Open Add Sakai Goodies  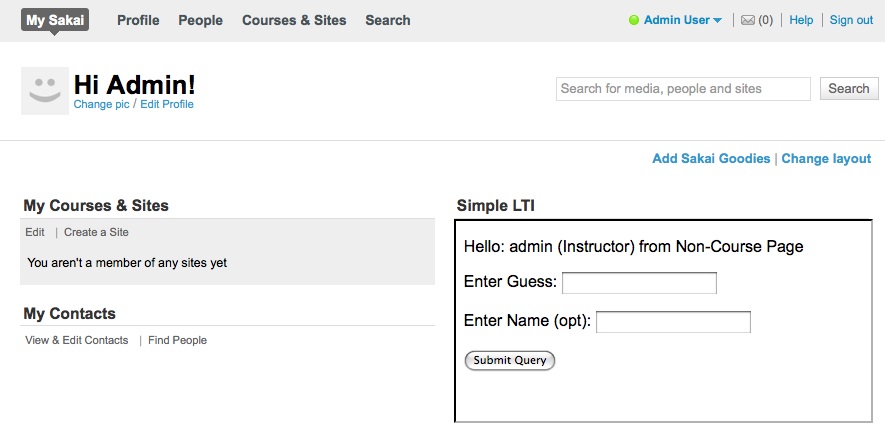[x=711, y=159]
